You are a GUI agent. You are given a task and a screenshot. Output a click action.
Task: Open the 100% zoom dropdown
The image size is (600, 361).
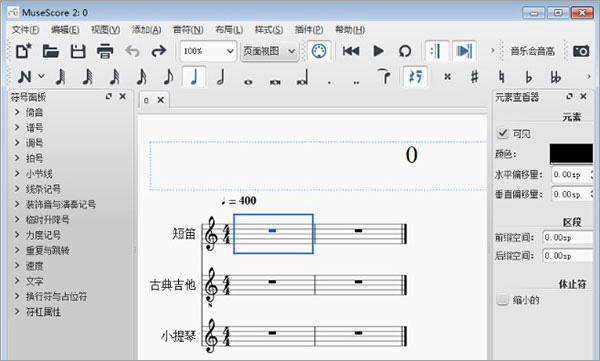coord(208,51)
